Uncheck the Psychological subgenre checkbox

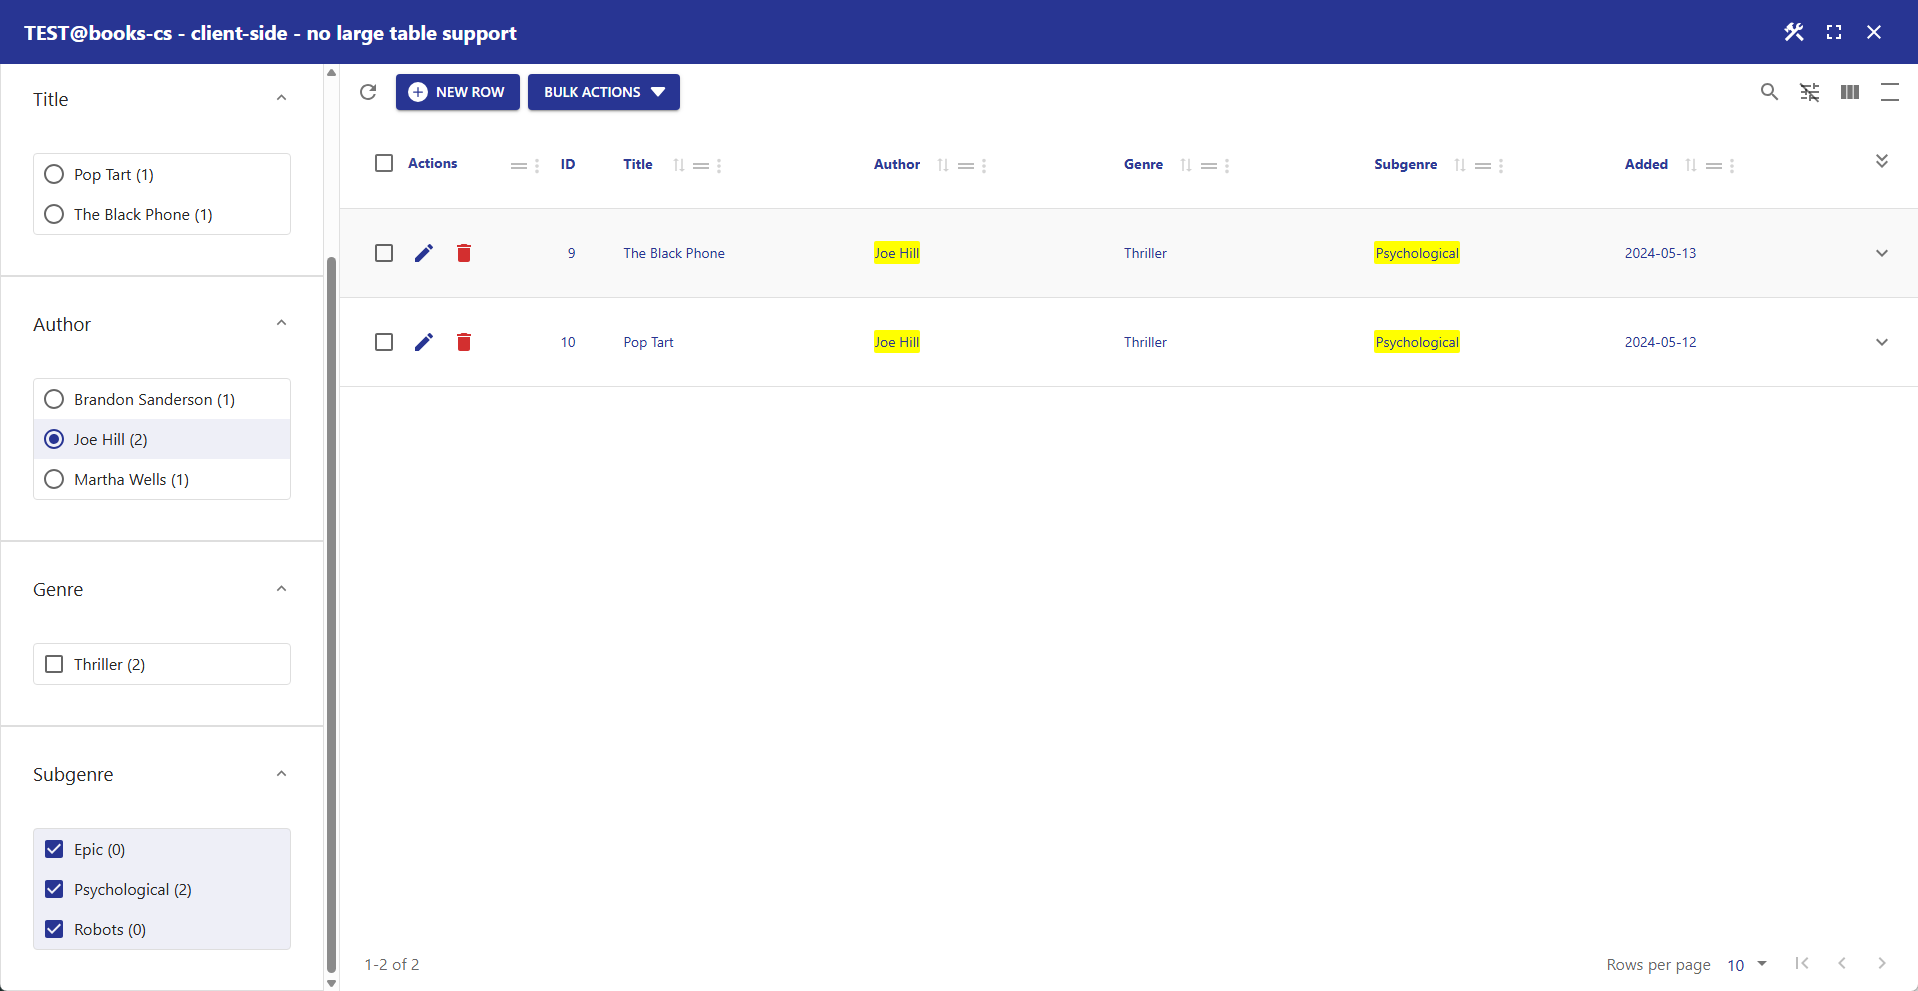tap(54, 889)
